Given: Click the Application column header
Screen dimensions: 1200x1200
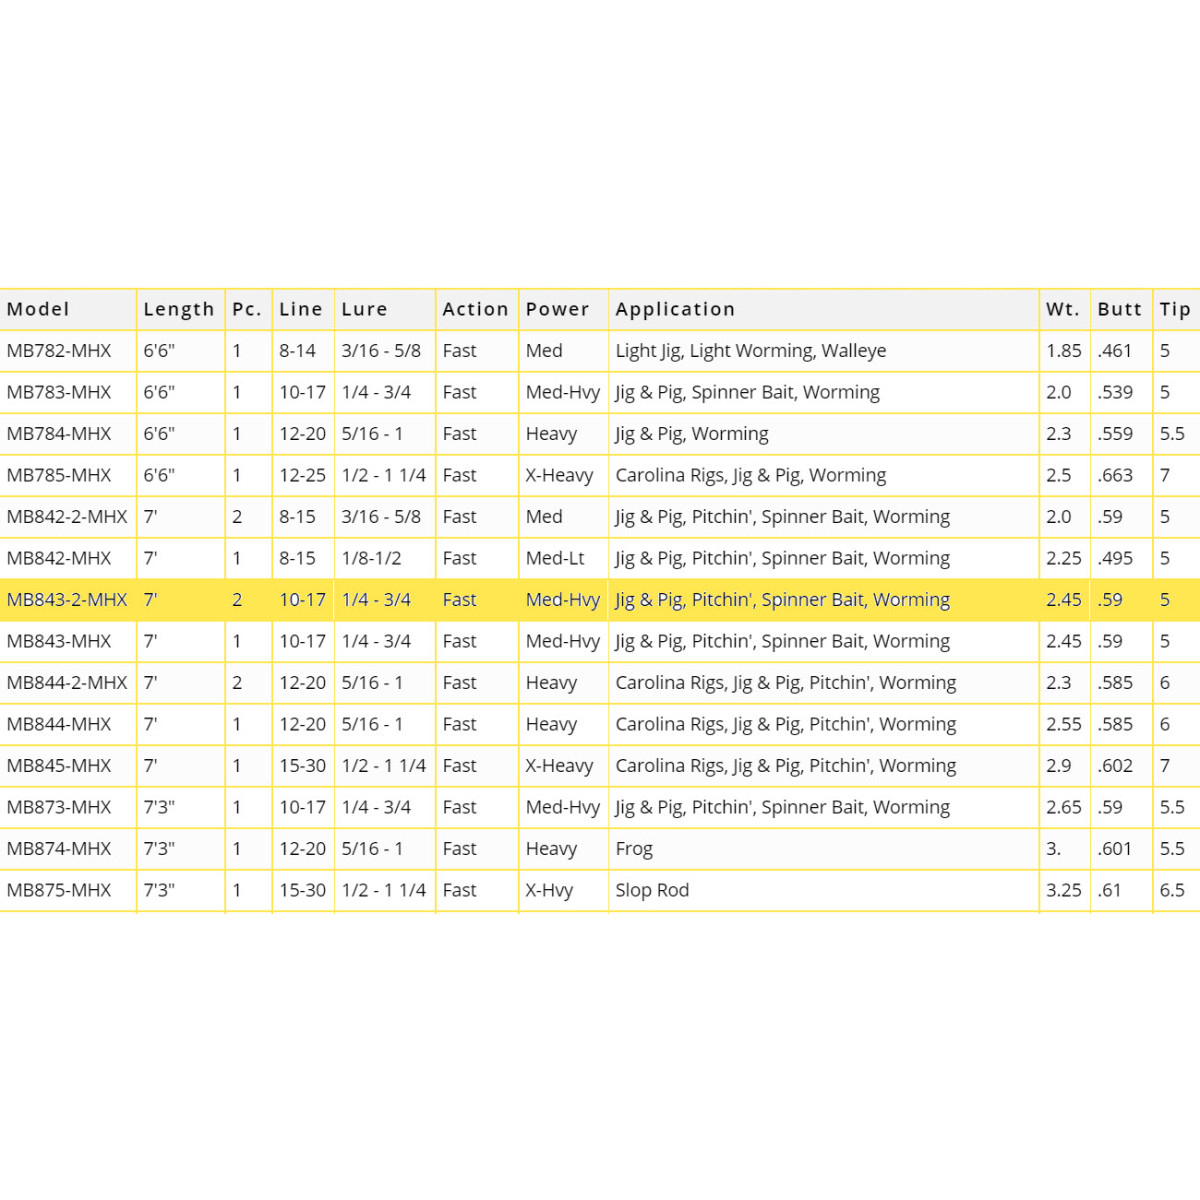Looking at the screenshot, I should point(675,309).
